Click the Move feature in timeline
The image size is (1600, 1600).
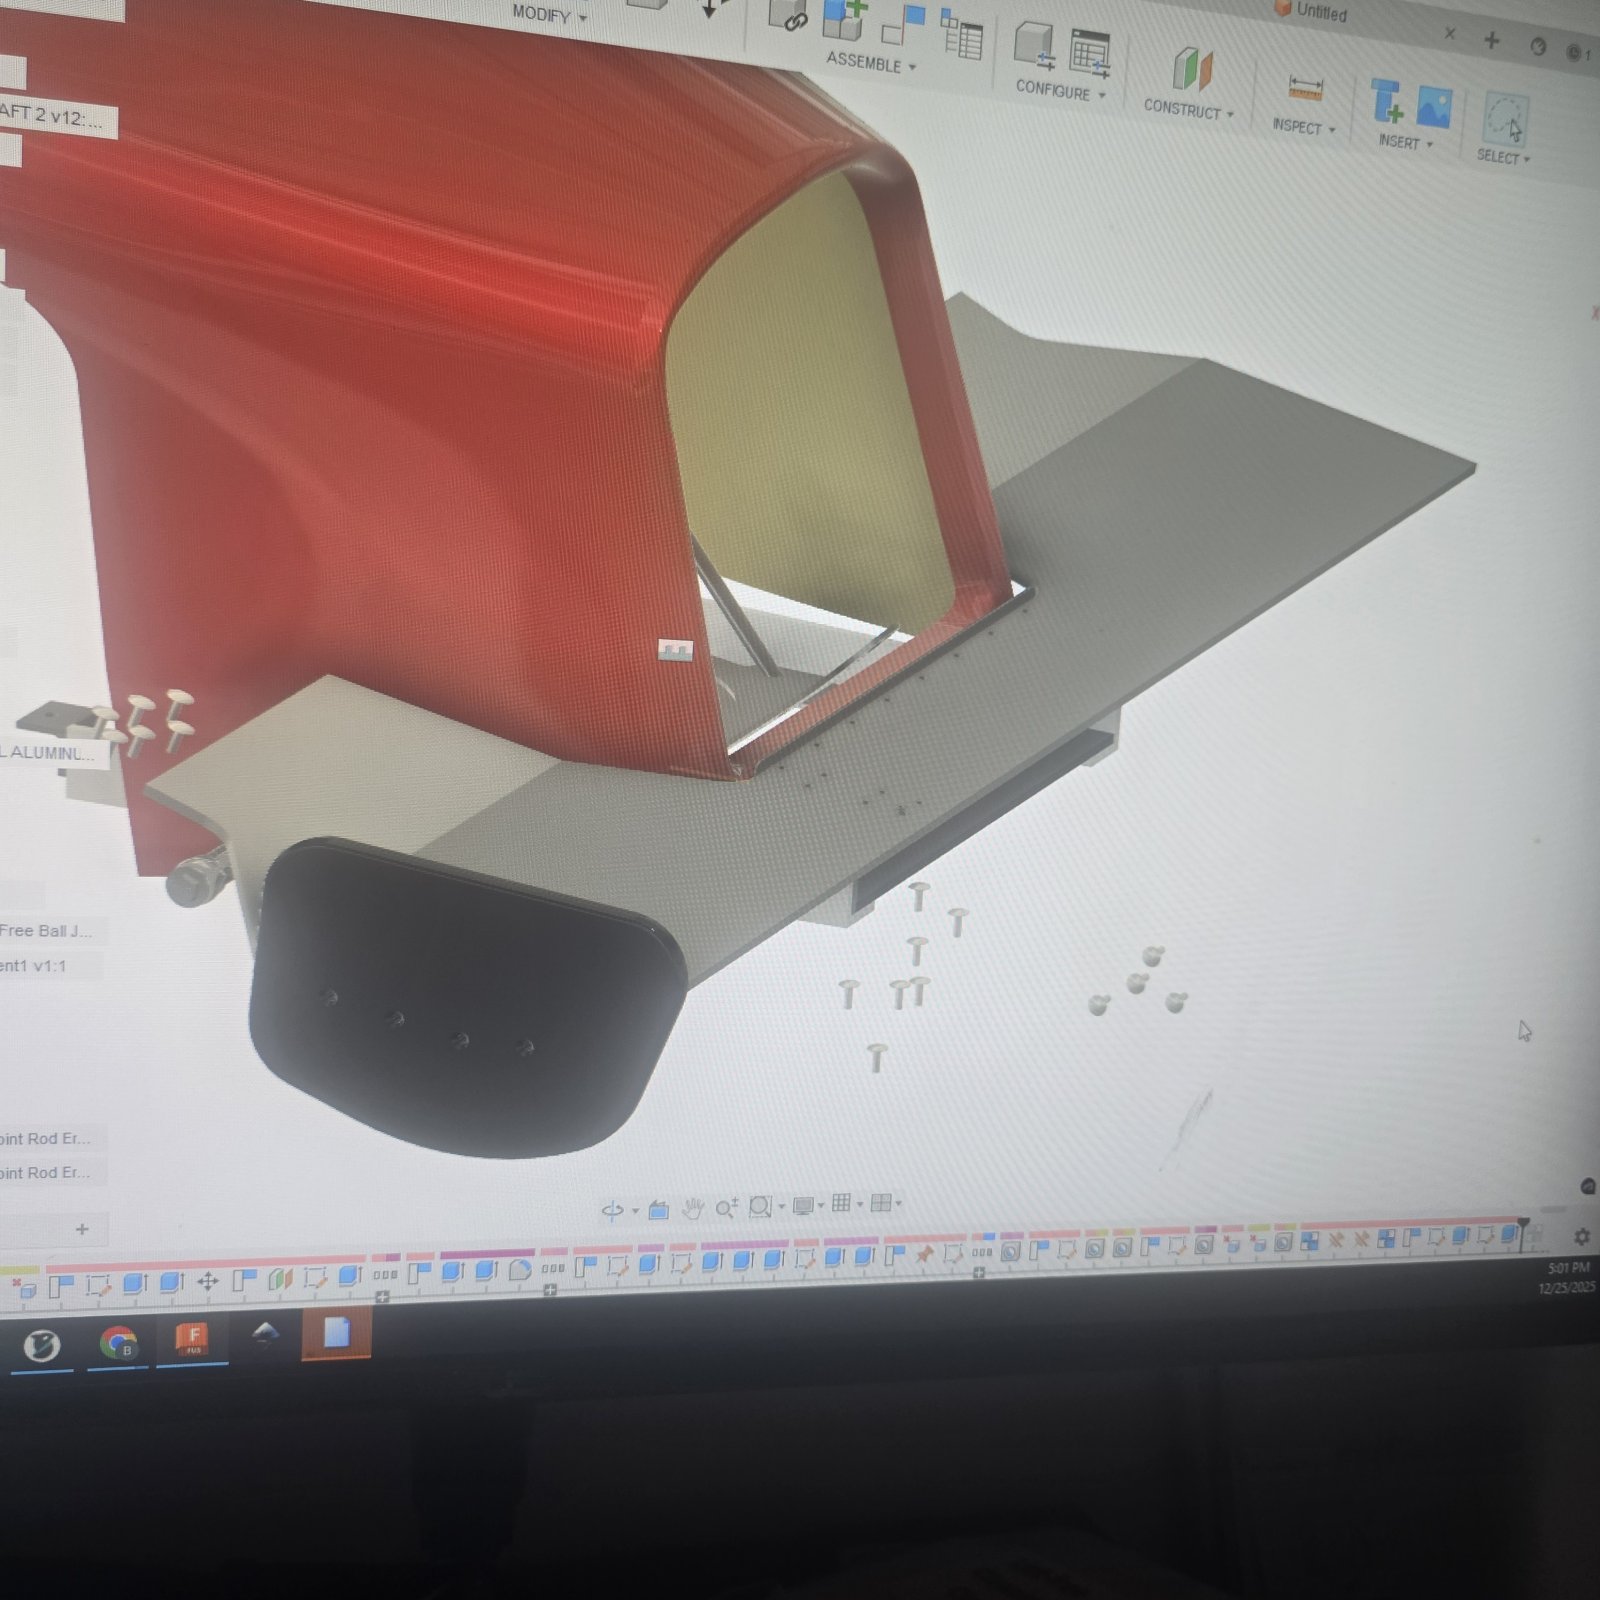coord(208,1281)
